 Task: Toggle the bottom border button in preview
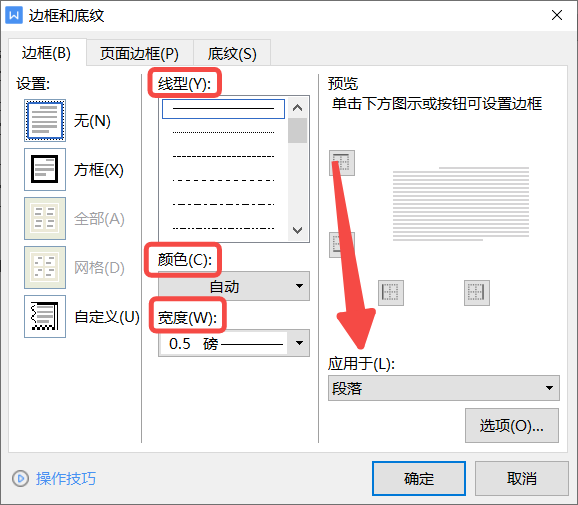click(342, 245)
